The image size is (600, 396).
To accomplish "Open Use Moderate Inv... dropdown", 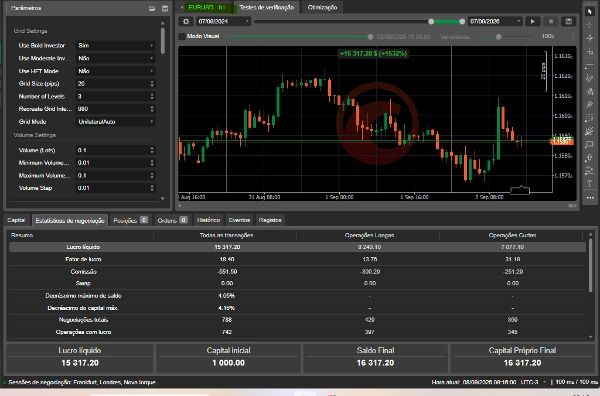I will [x=115, y=58].
